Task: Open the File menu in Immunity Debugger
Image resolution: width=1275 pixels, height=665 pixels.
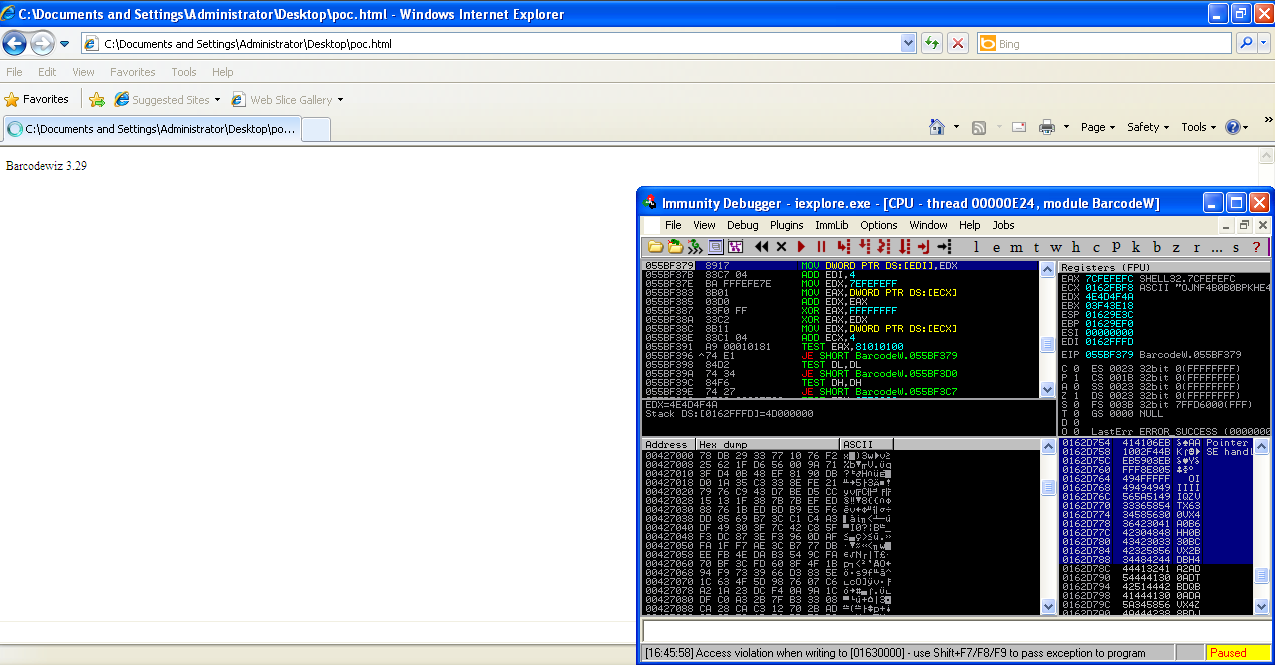Action: (x=673, y=225)
